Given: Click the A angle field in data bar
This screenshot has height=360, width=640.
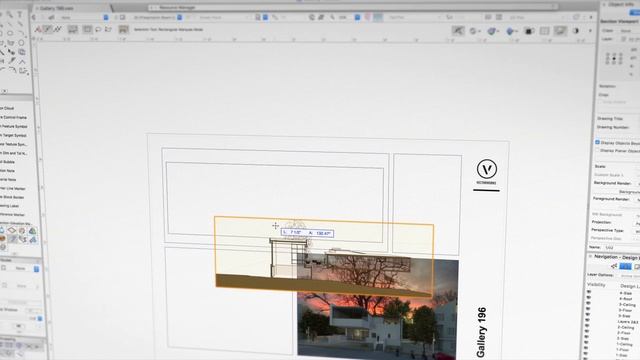Looking at the screenshot, I should [x=324, y=233].
